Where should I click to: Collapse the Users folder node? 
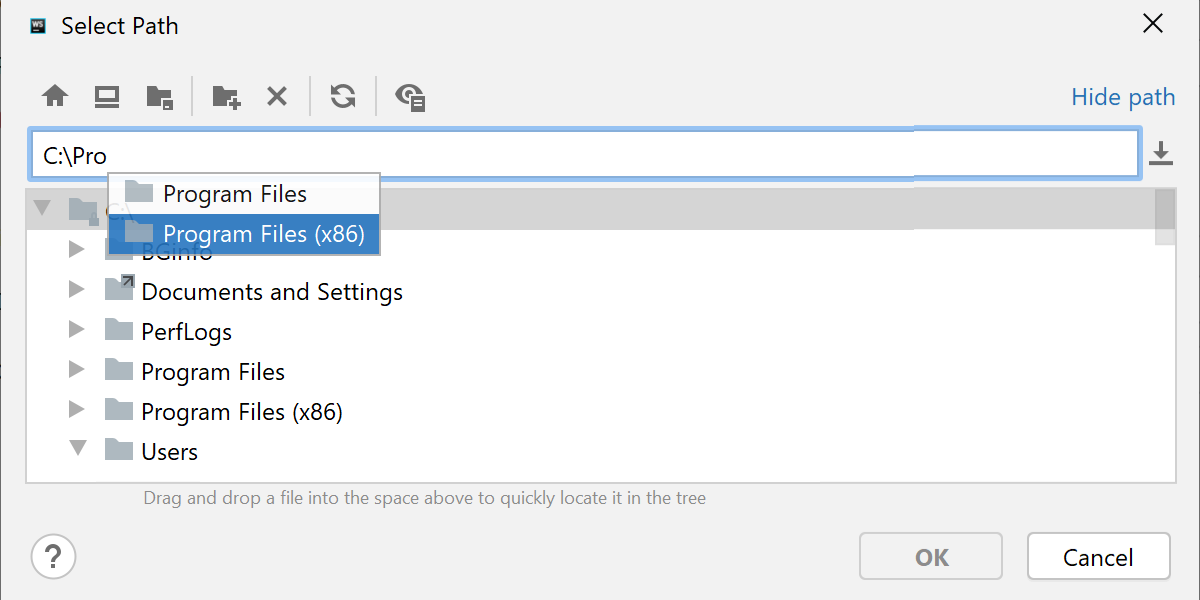78,449
